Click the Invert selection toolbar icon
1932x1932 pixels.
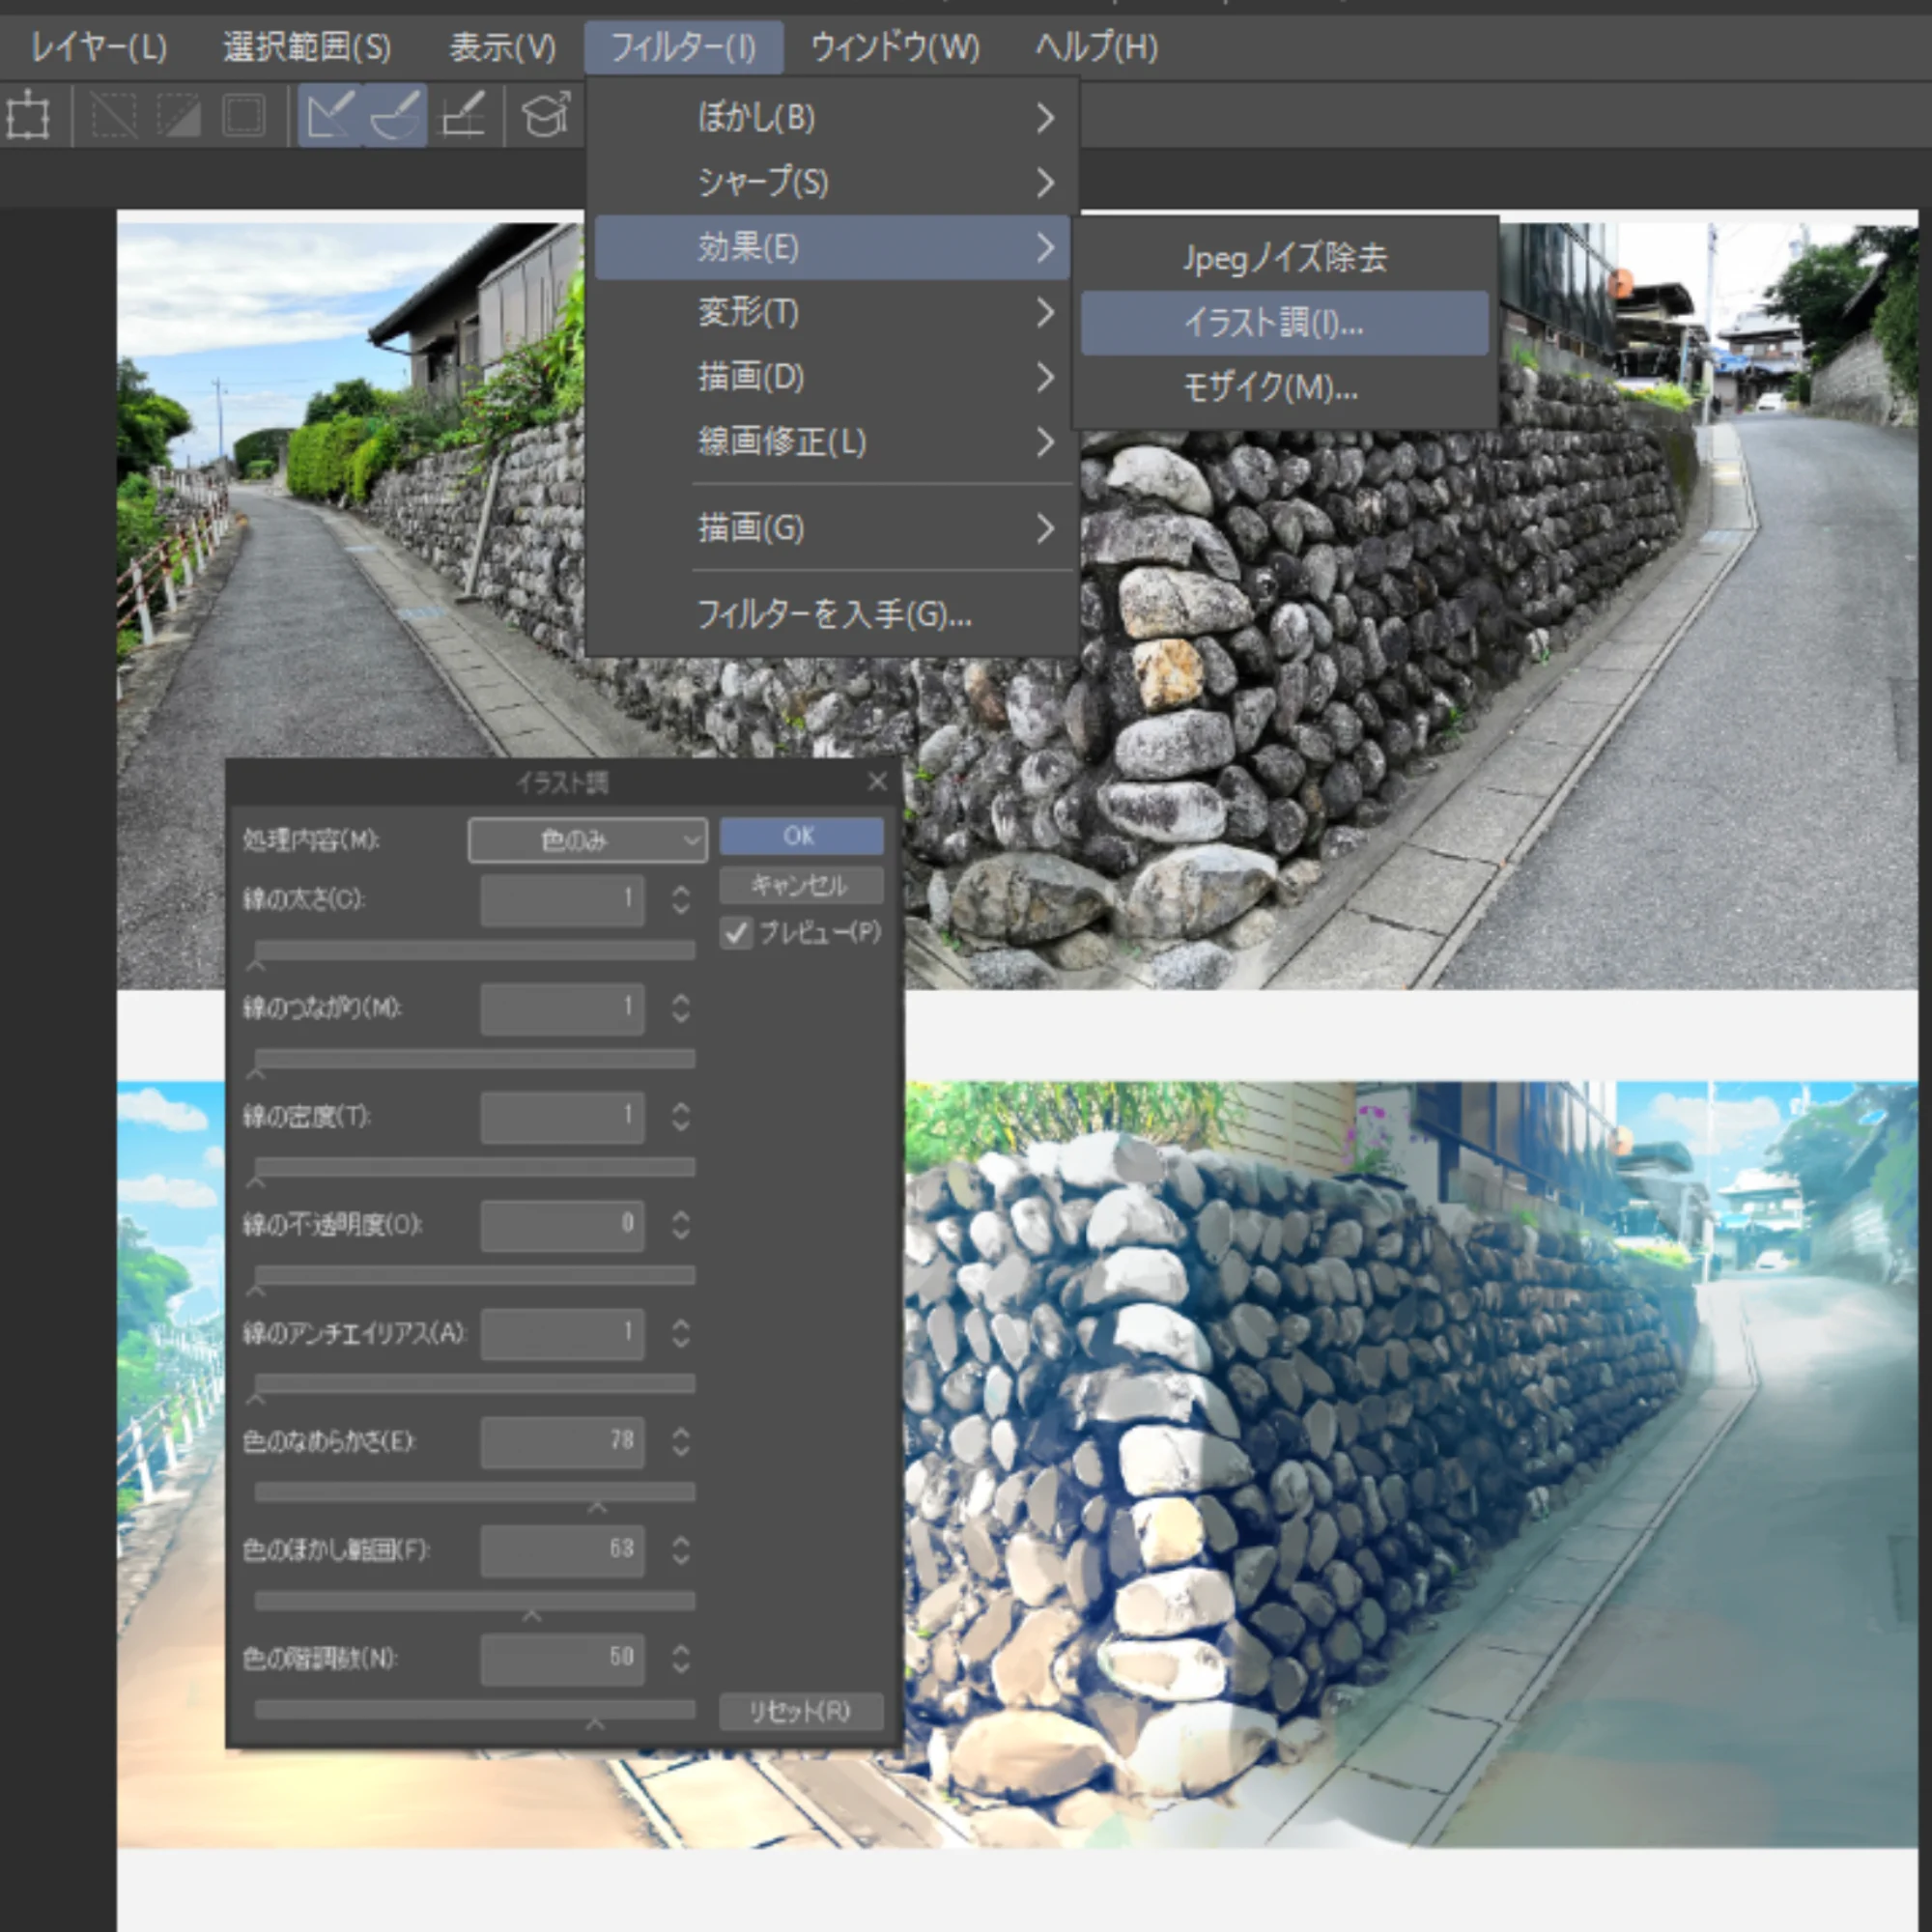[x=179, y=116]
